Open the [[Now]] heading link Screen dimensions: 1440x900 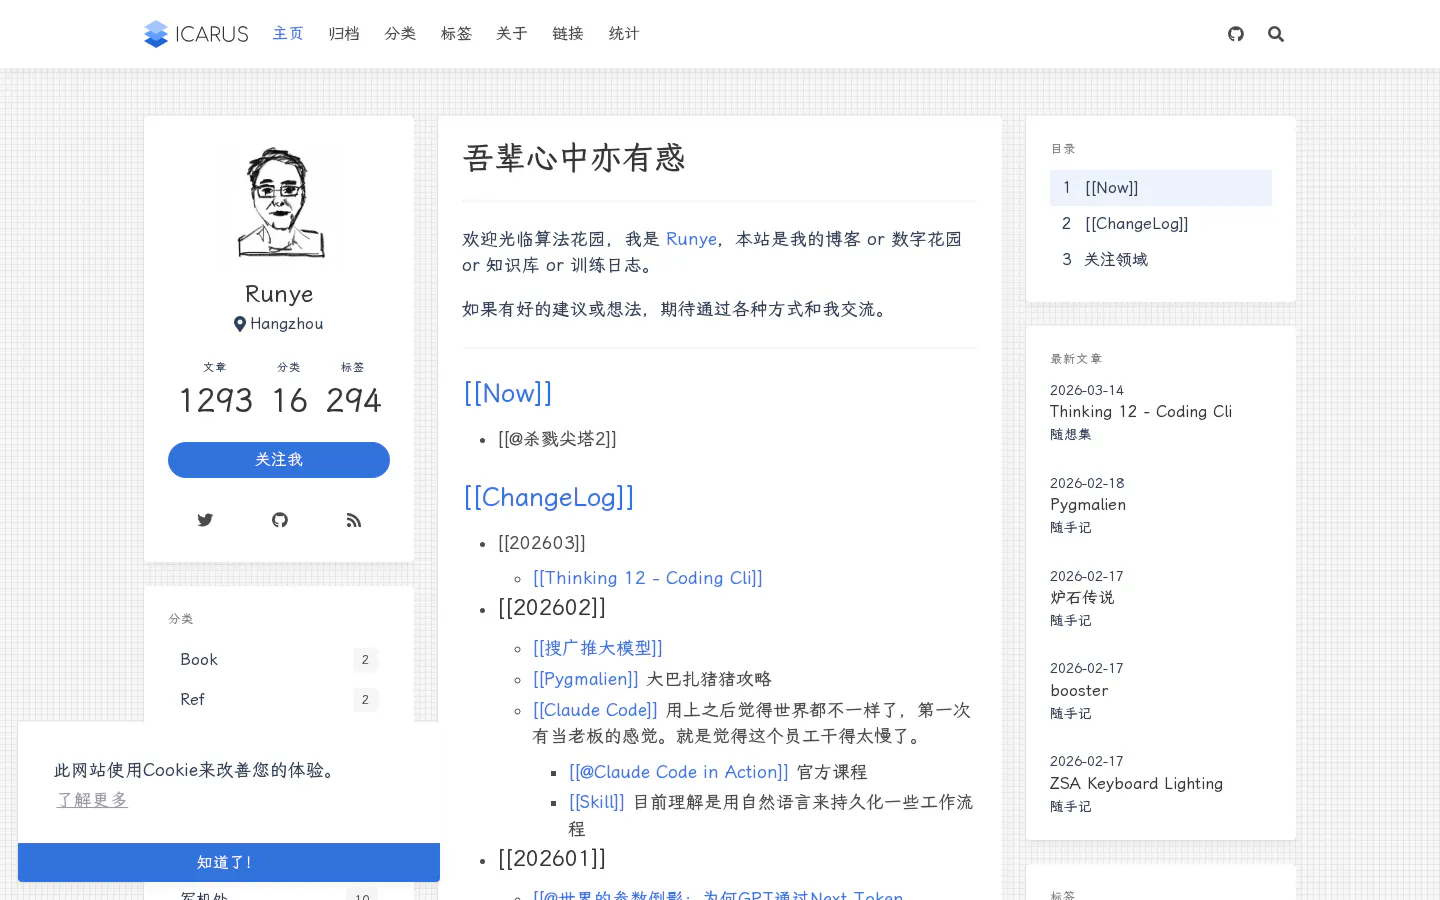pyautogui.click(x=508, y=393)
